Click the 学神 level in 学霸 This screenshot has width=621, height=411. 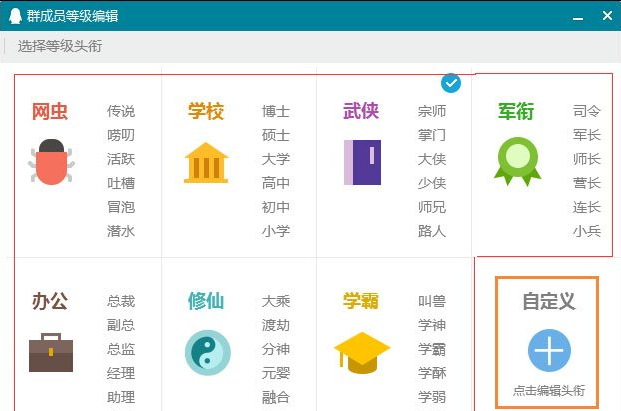point(432,325)
